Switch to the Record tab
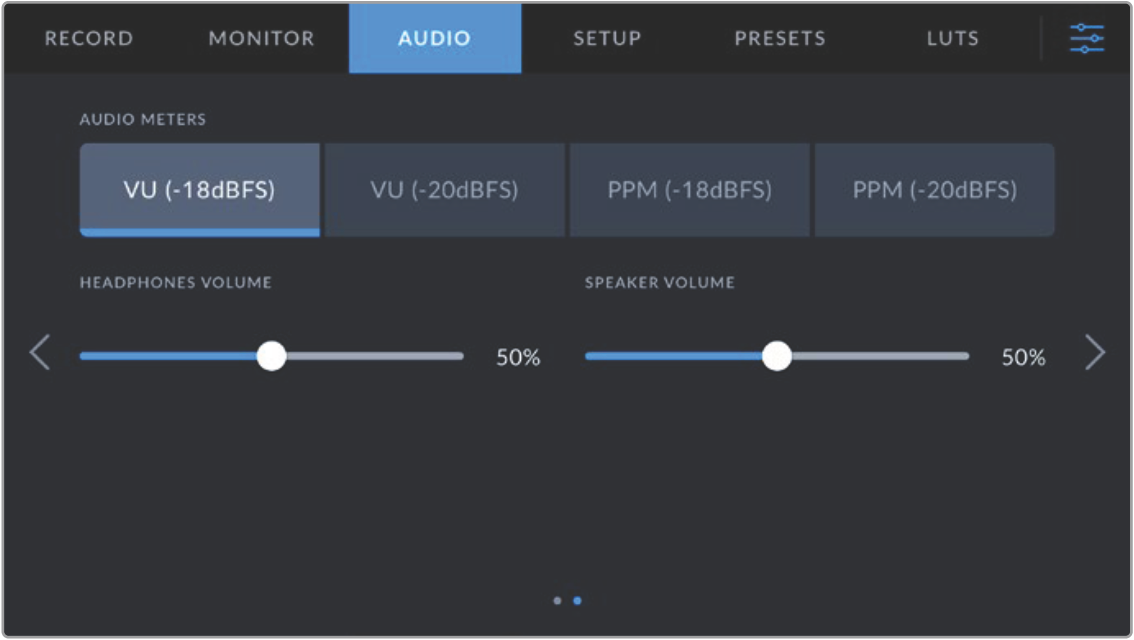The image size is (1134, 640). tap(89, 39)
